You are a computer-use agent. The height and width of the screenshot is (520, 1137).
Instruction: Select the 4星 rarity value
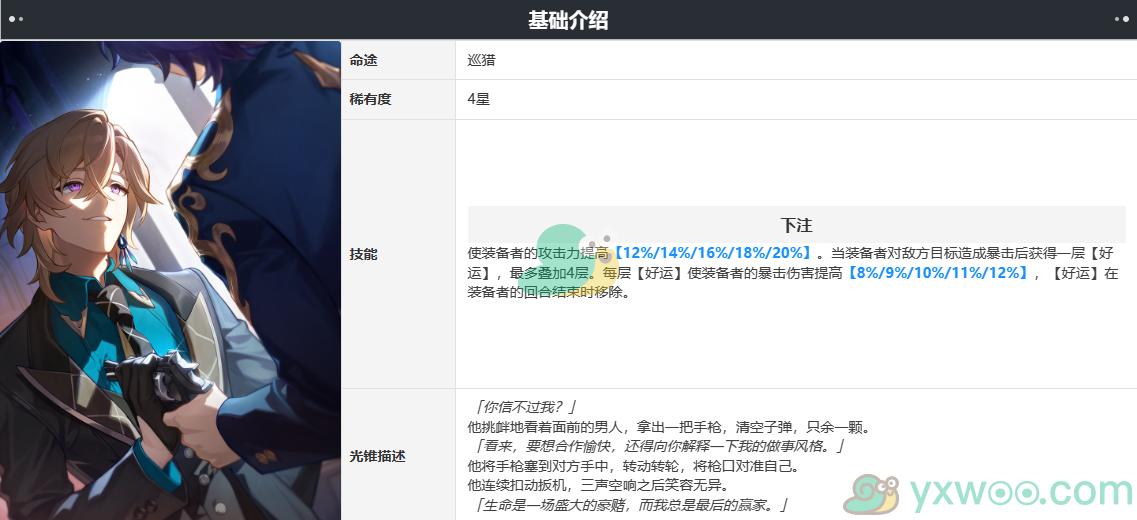click(479, 99)
